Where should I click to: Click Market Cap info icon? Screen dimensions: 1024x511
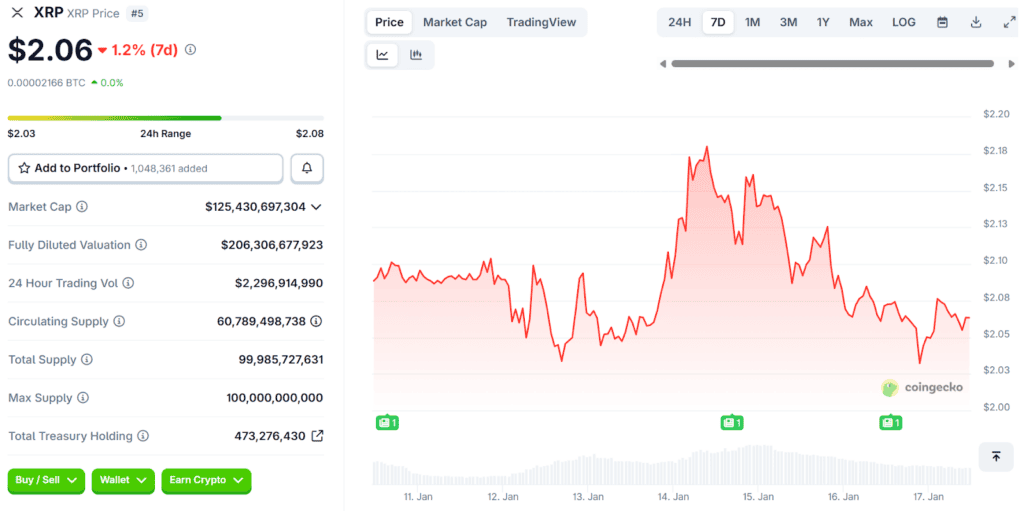click(82, 207)
